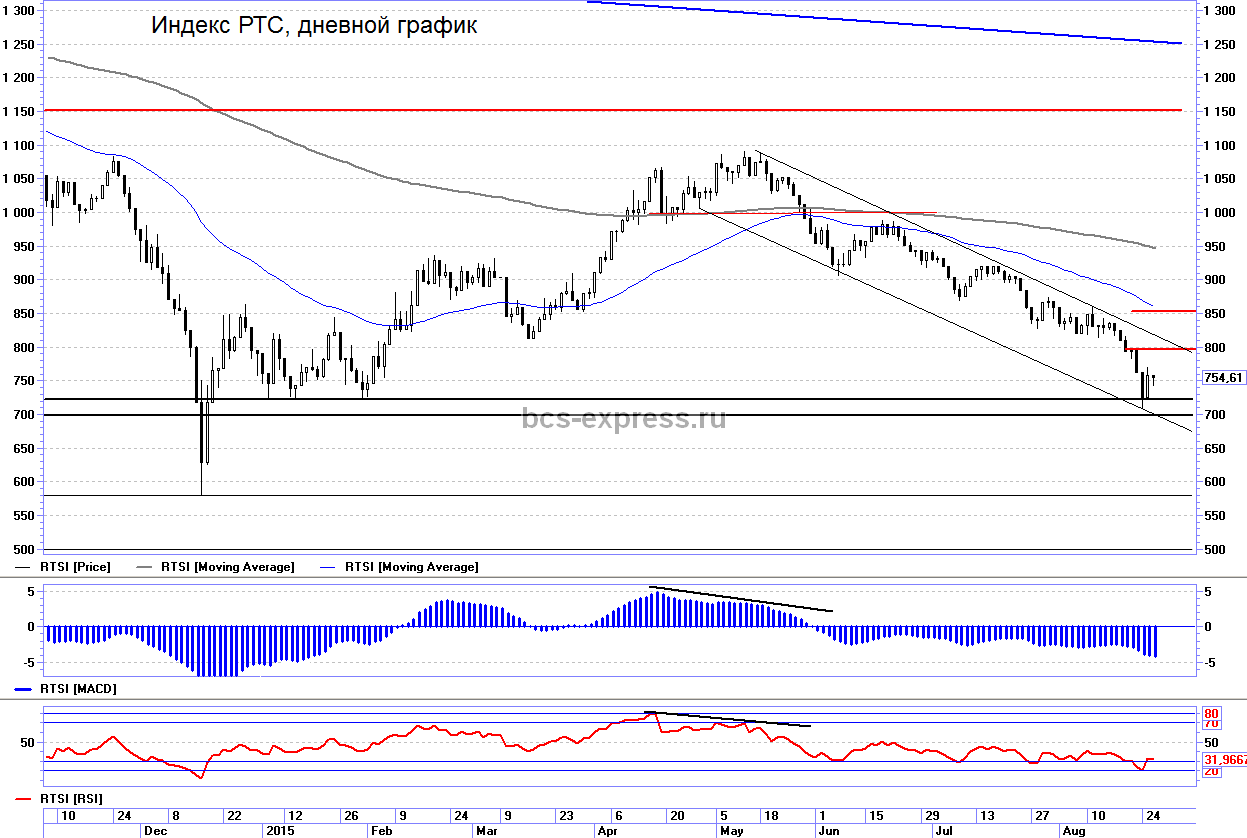This screenshot has width=1247, height=838.
Task: Click the Apr label on time axis
Action: pos(606,830)
